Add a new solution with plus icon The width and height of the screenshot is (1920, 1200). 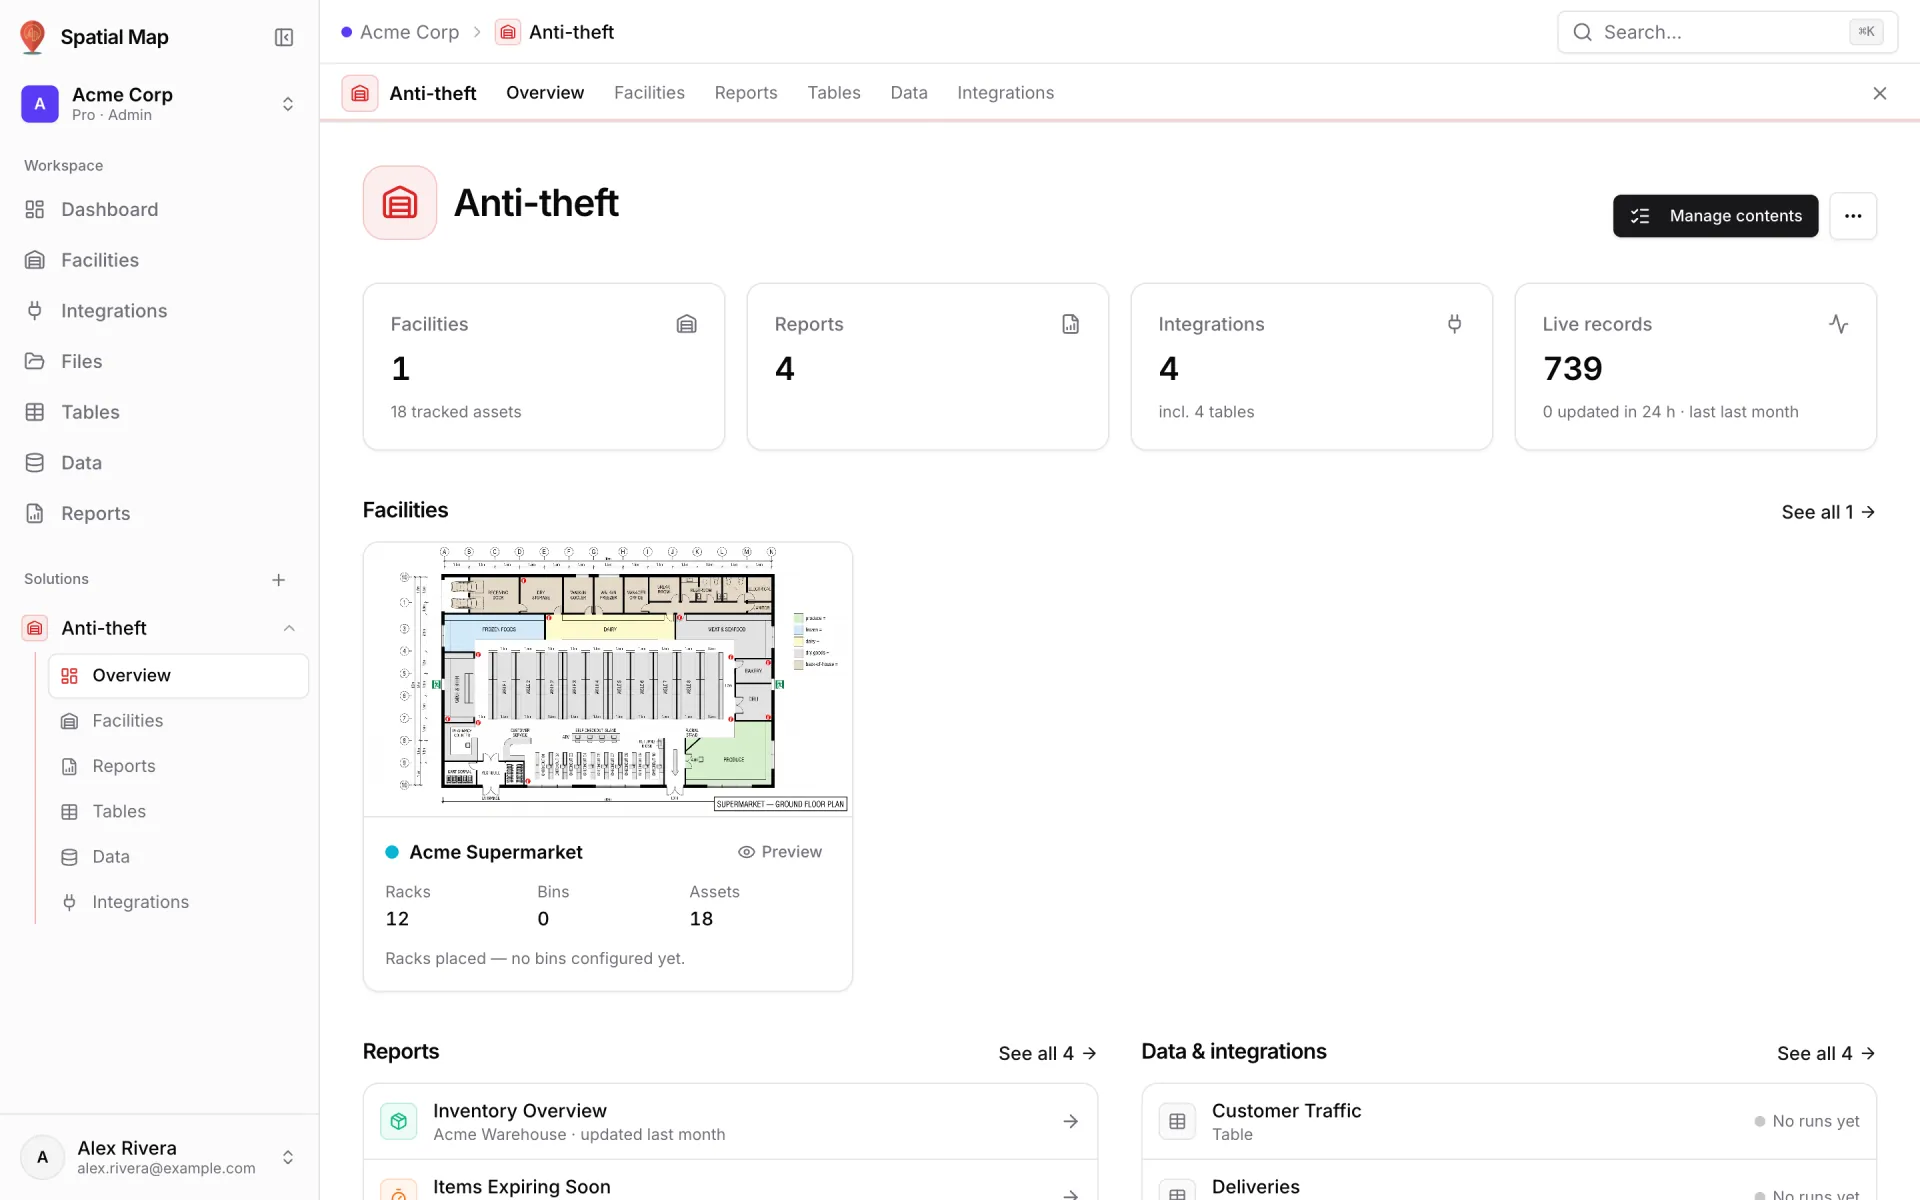click(279, 580)
